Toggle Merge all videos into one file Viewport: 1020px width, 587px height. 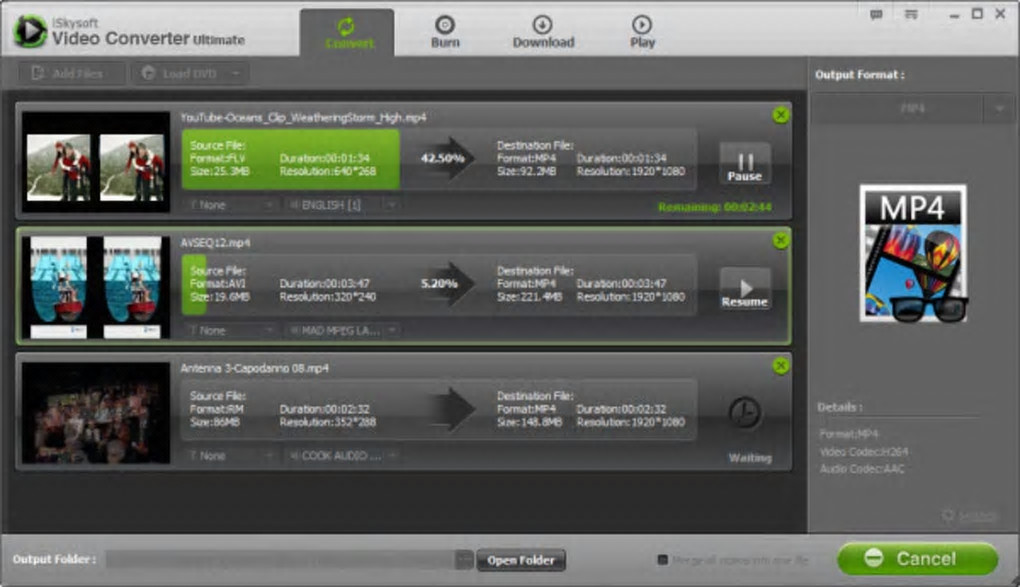click(662, 559)
